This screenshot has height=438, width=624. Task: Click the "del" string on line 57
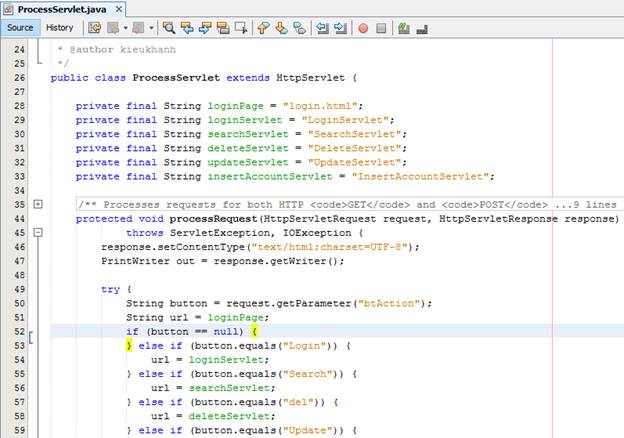pyautogui.click(x=298, y=402)
